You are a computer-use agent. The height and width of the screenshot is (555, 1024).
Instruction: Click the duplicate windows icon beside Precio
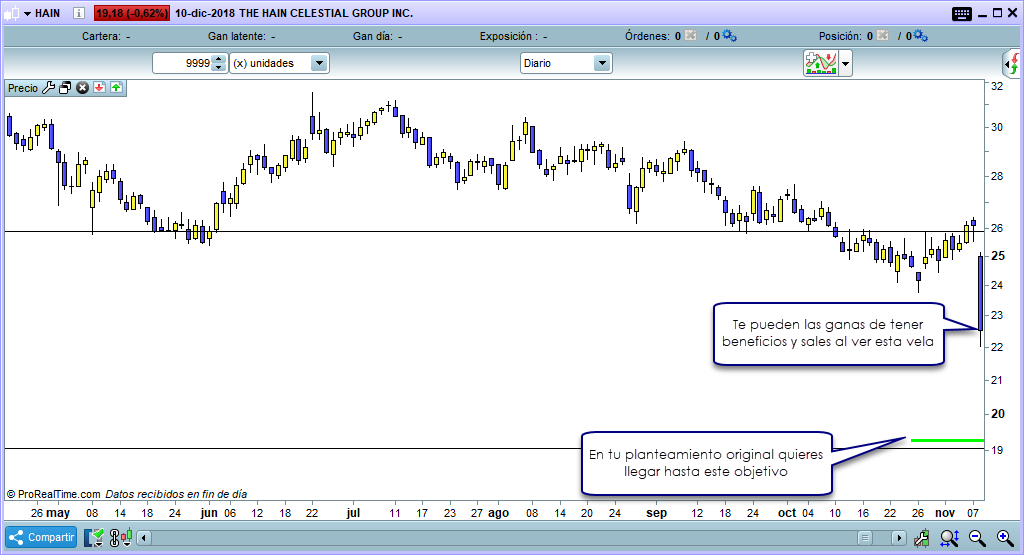[x=65, y=88]
